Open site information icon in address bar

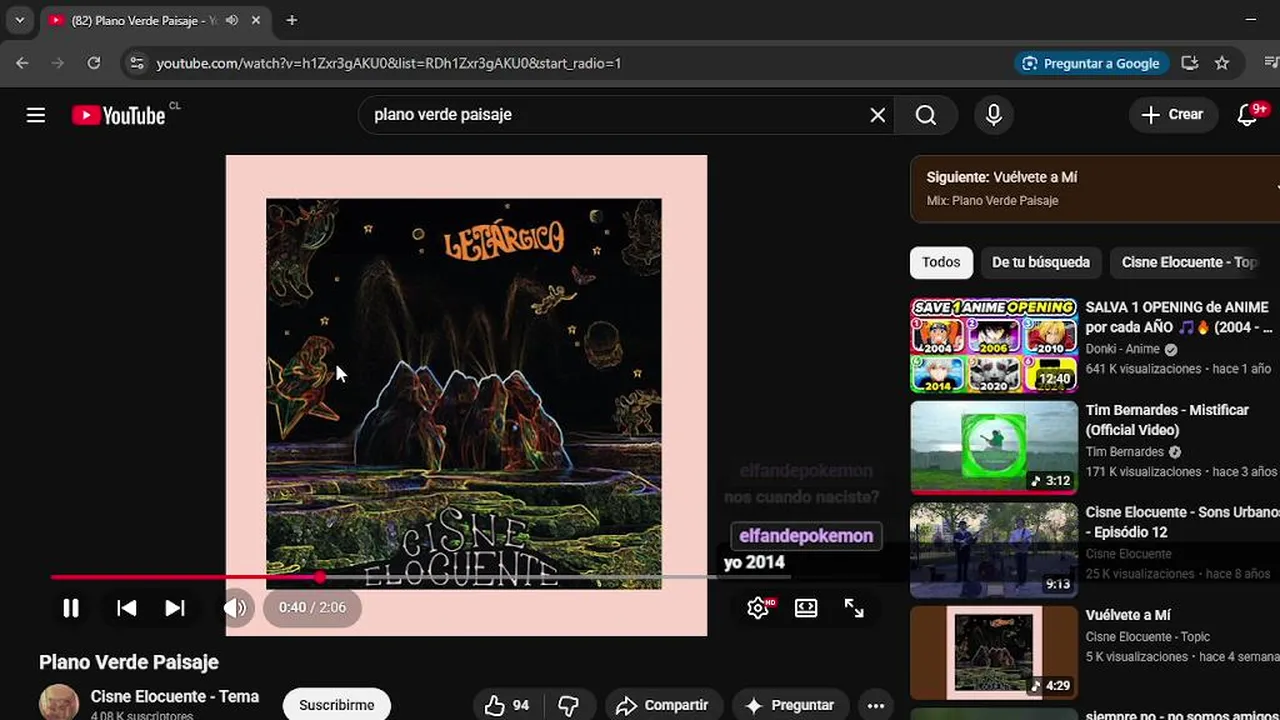(x=137, y=63)
